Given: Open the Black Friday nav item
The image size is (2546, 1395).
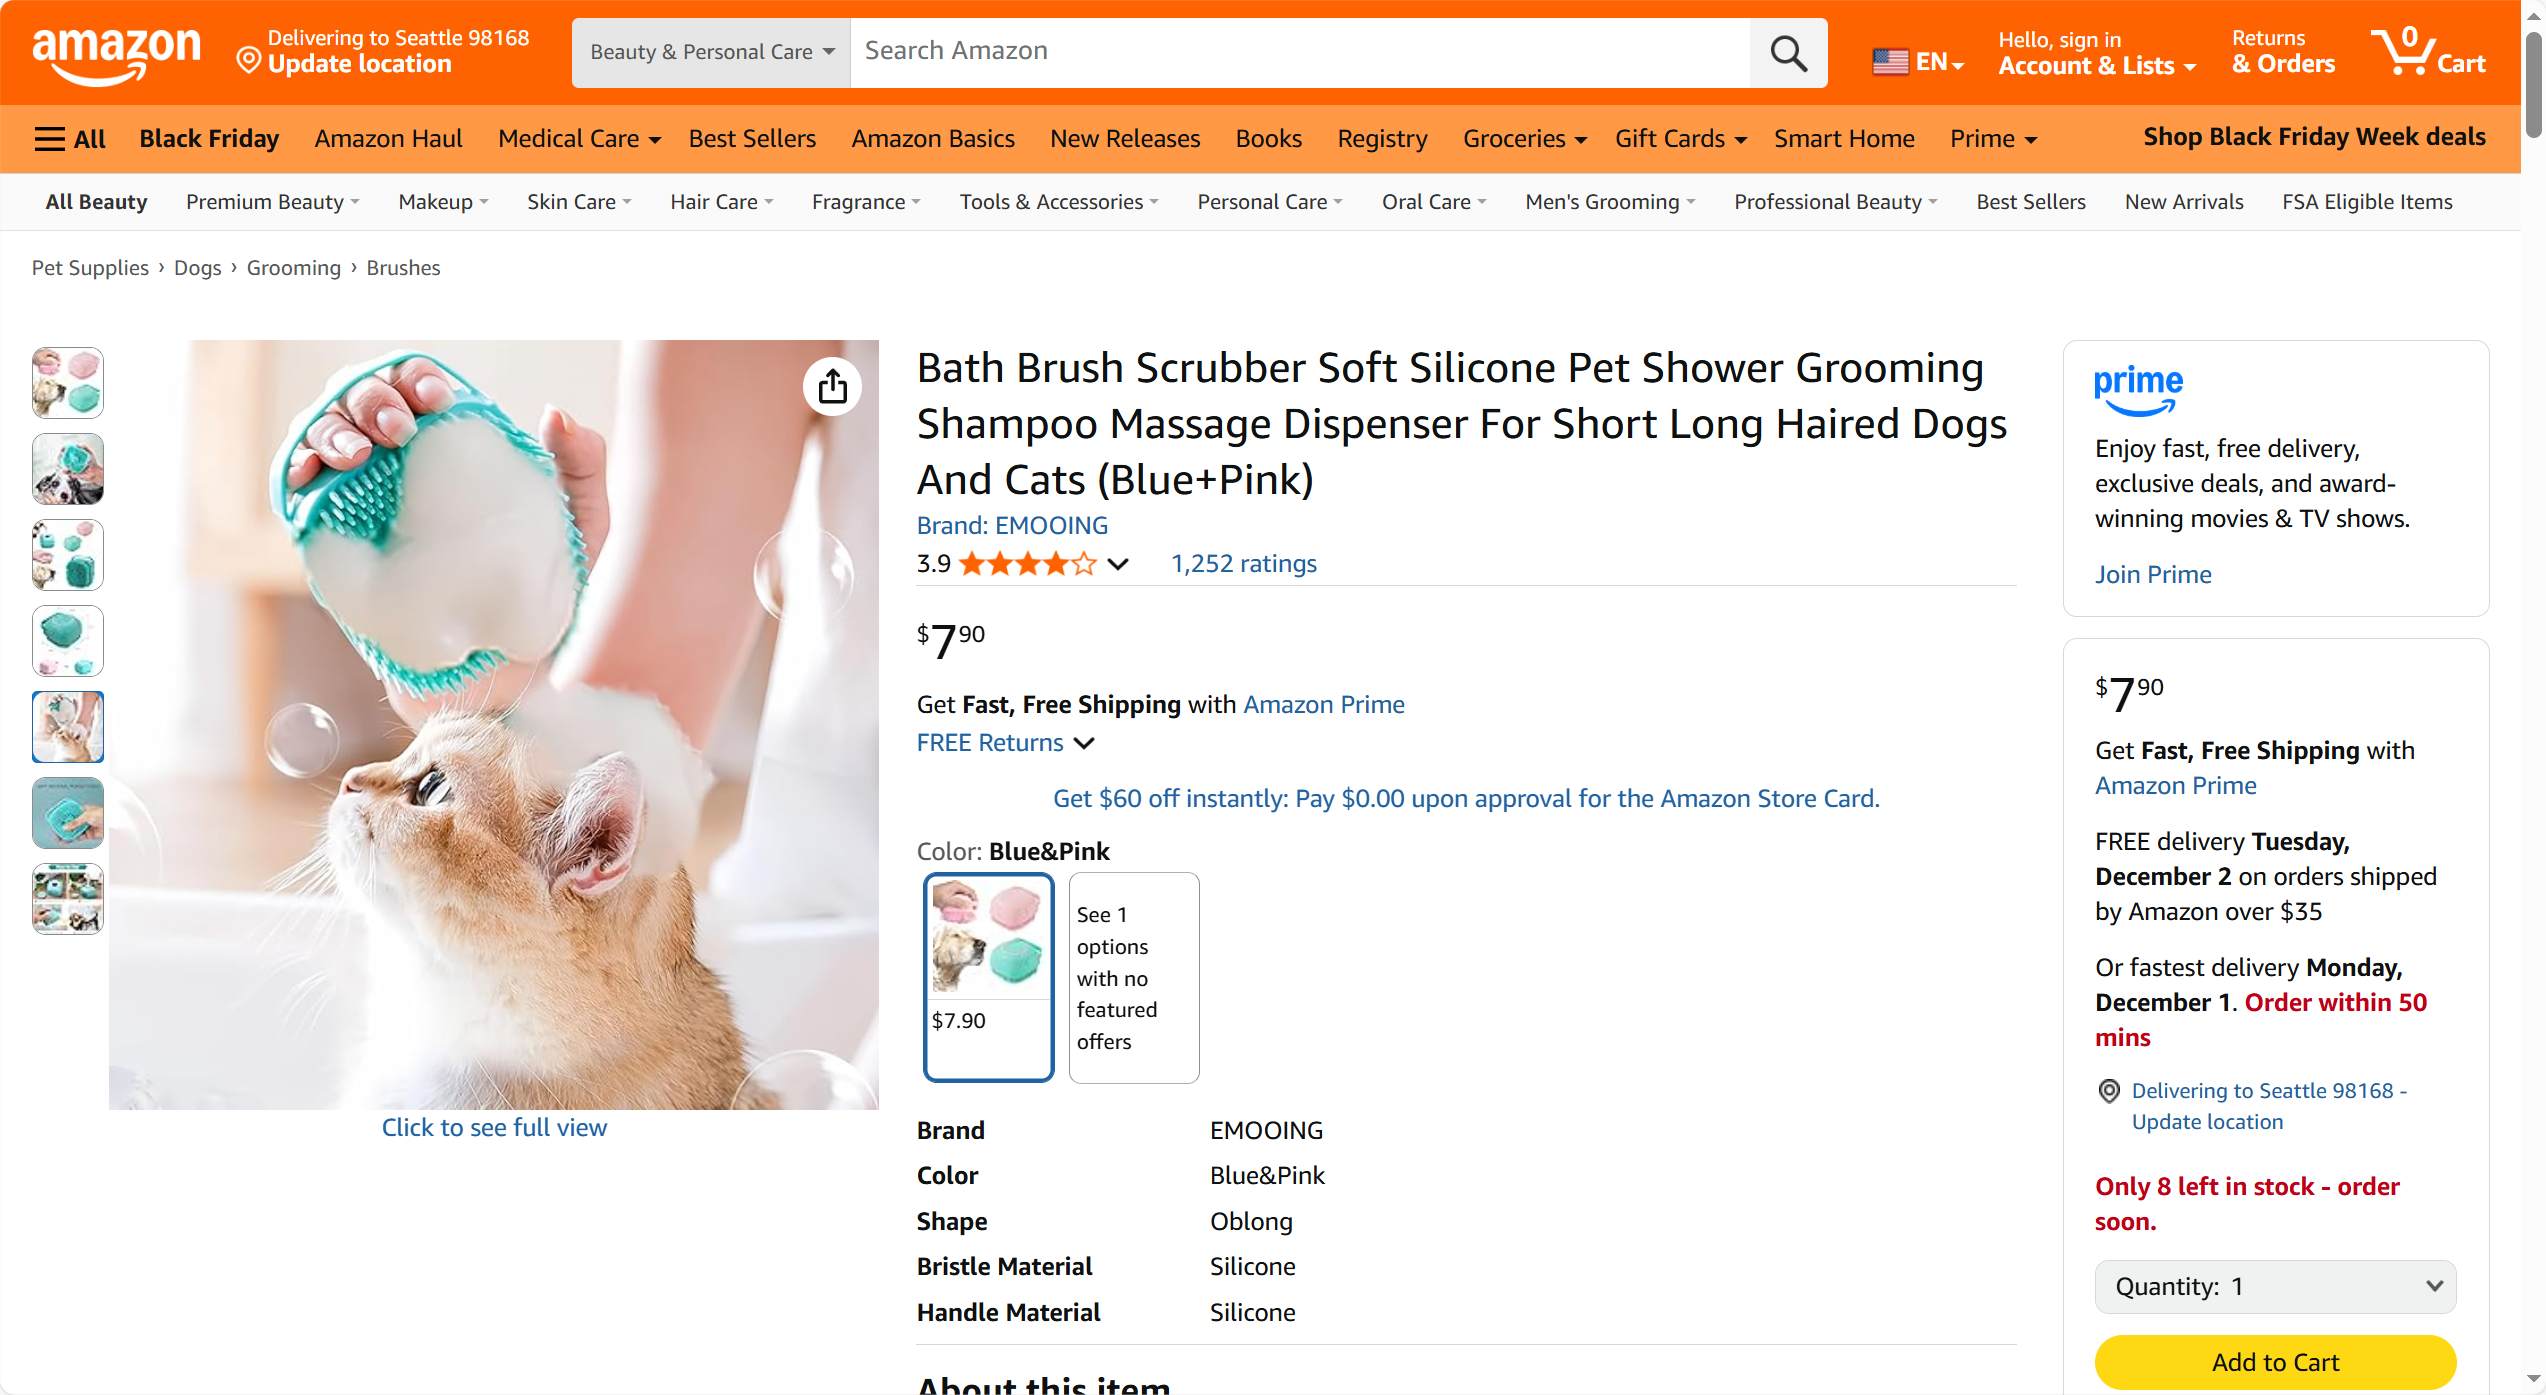Looking at the screenshot, I should point(209,139).
